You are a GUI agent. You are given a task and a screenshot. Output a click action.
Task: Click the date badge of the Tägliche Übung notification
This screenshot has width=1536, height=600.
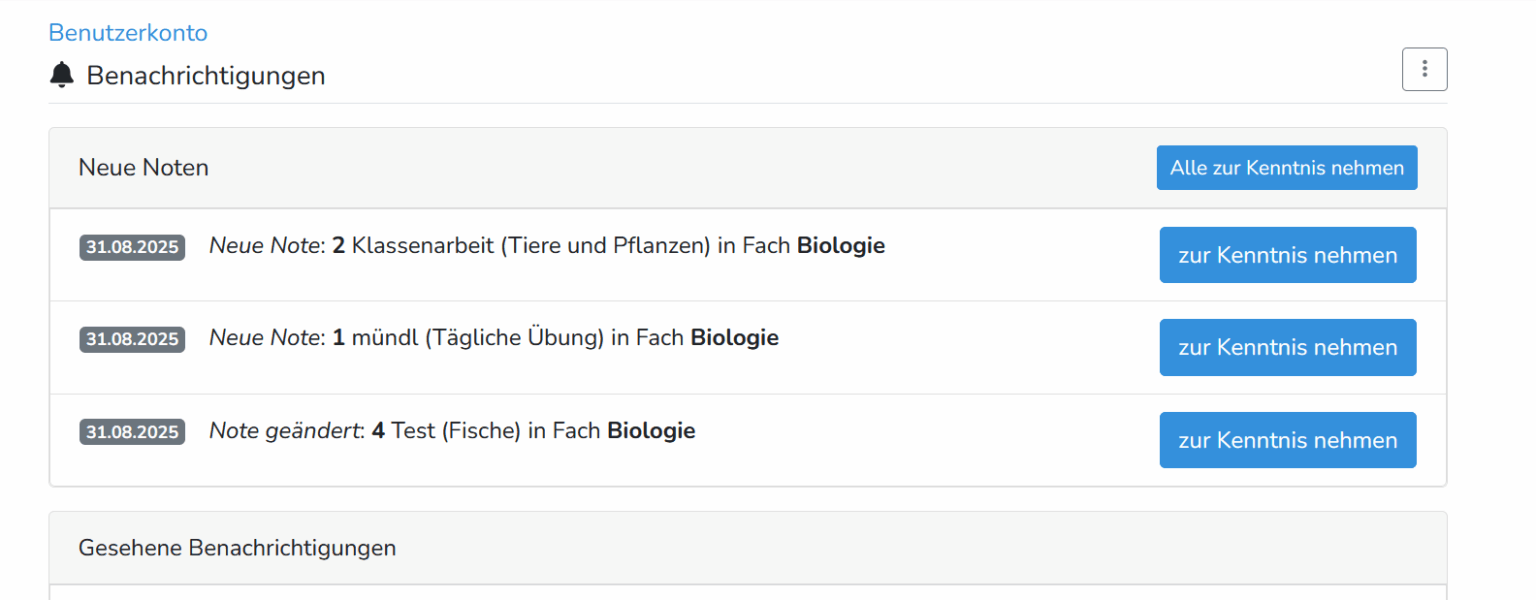click(132, 339)
